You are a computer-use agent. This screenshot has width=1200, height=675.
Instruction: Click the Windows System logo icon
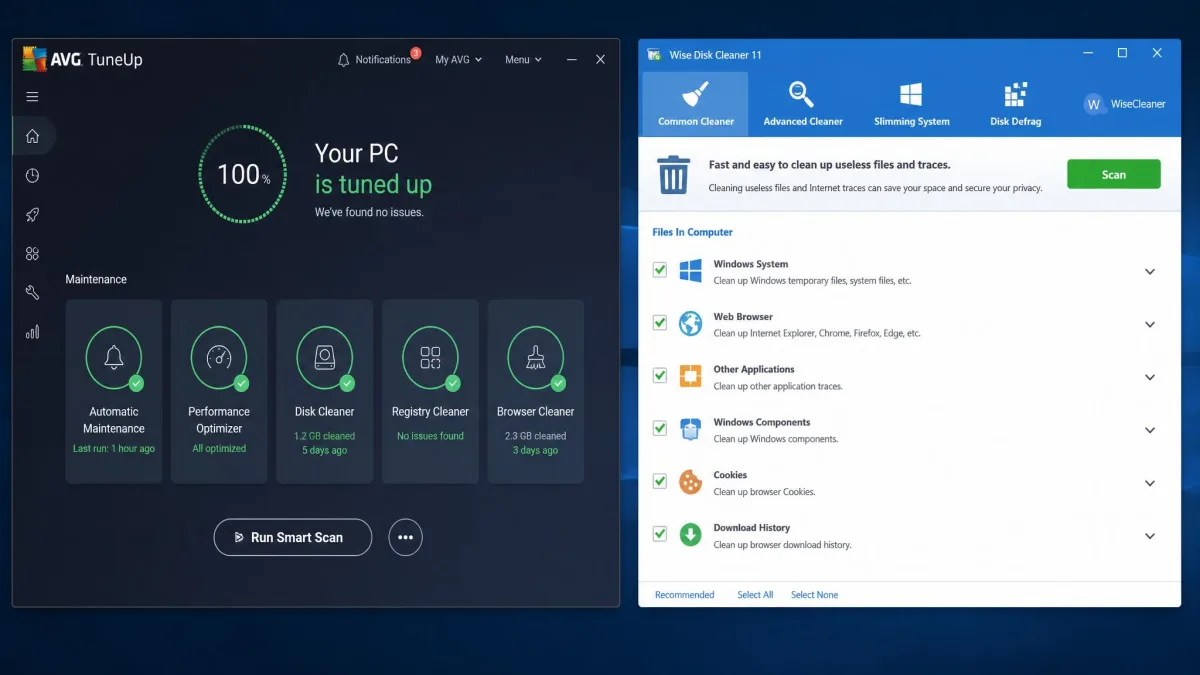[690, 271]
